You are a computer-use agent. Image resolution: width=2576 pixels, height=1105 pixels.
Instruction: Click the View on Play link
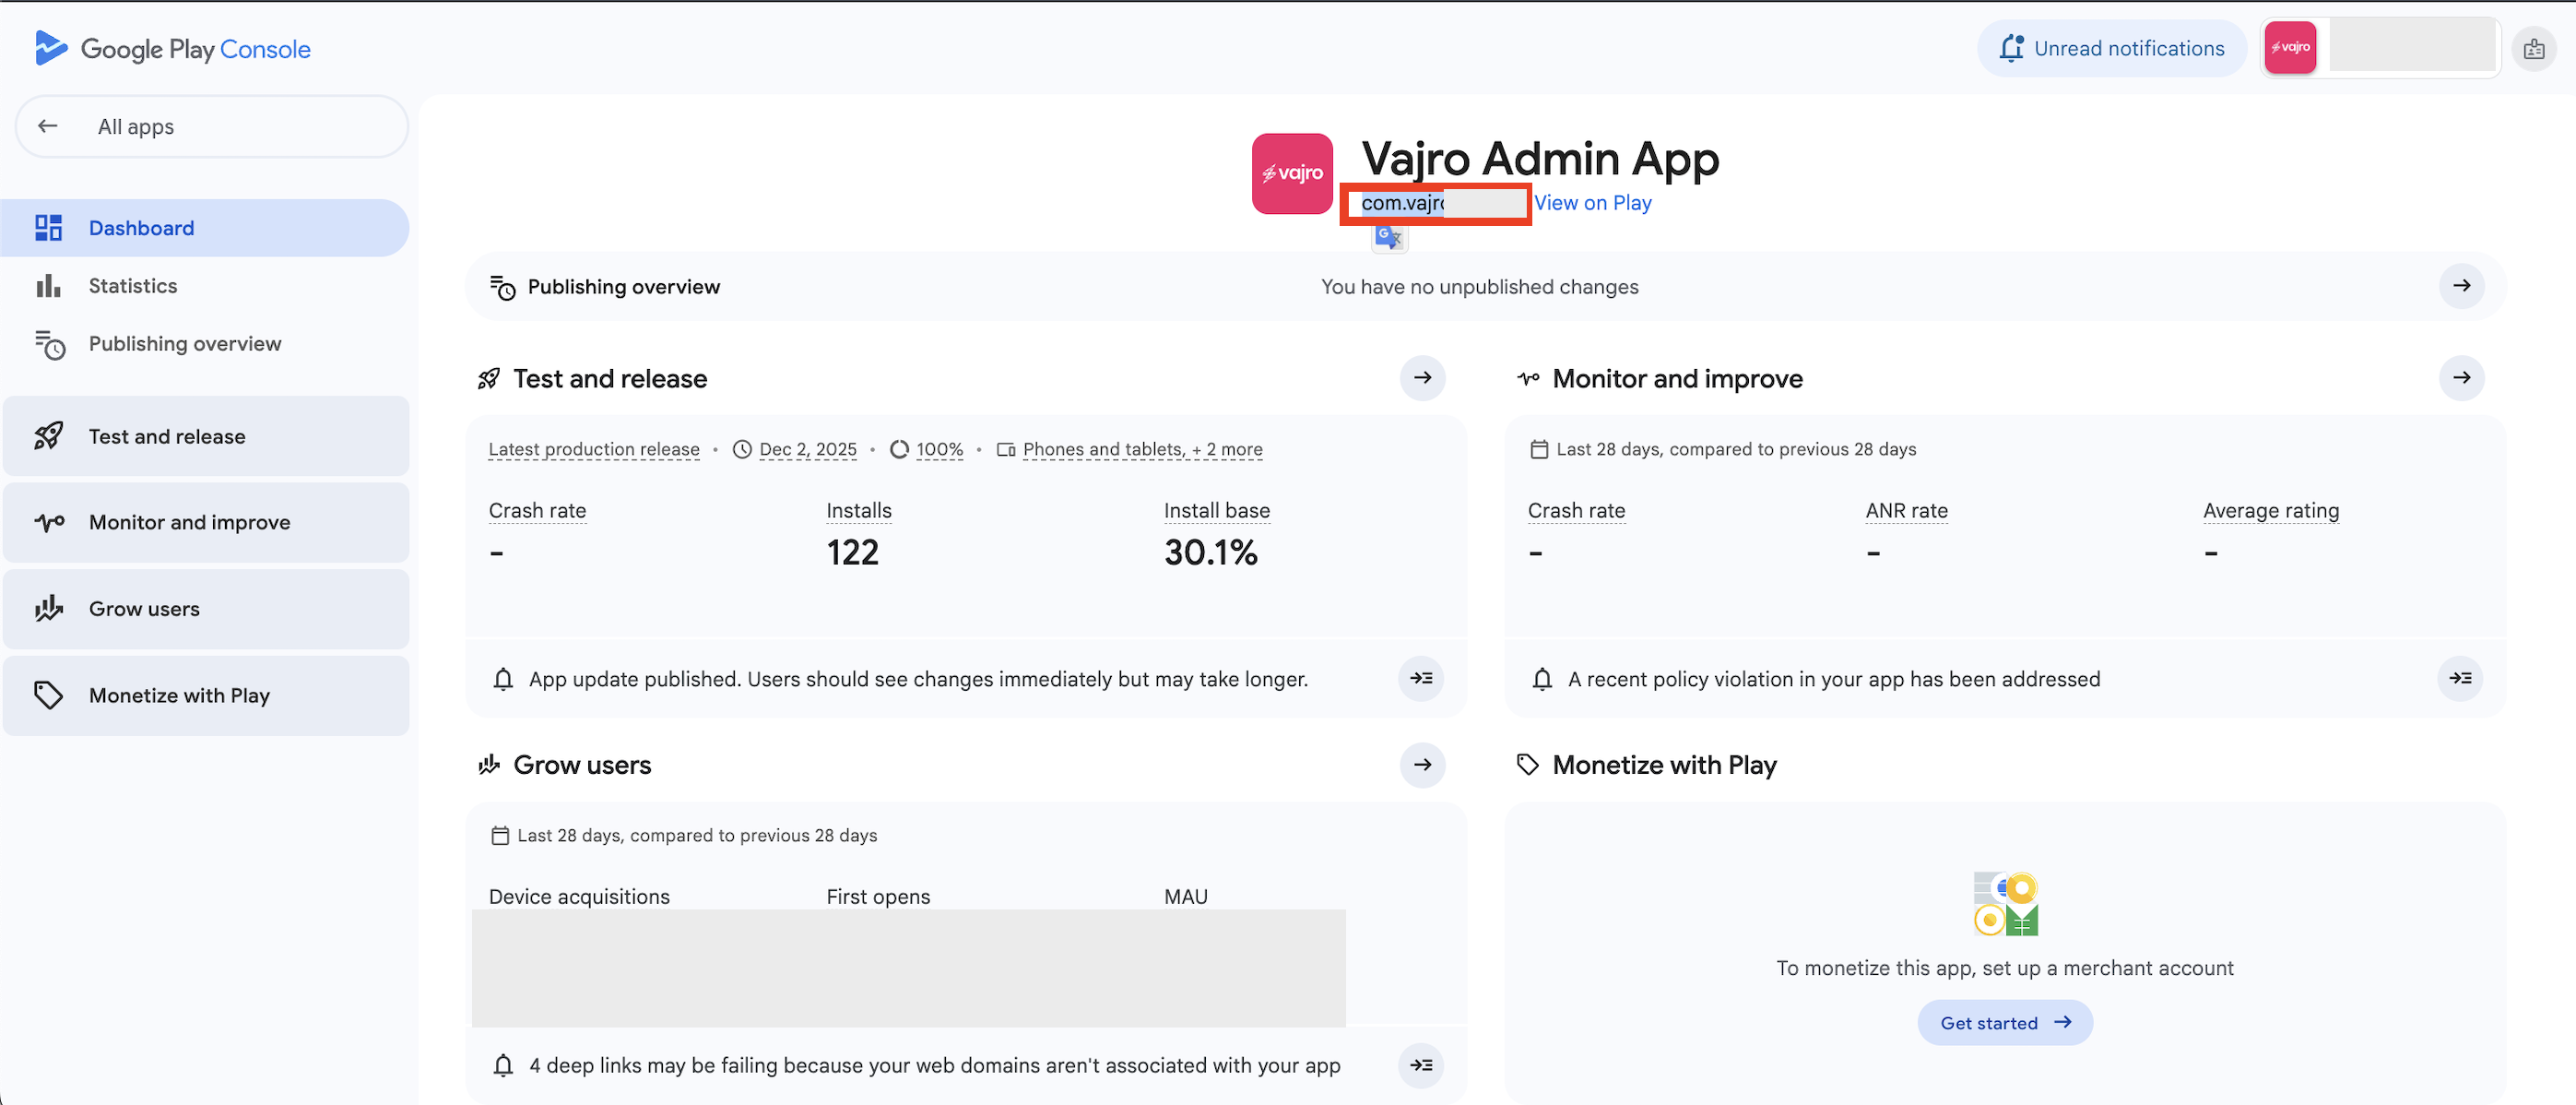[1592, 203]
